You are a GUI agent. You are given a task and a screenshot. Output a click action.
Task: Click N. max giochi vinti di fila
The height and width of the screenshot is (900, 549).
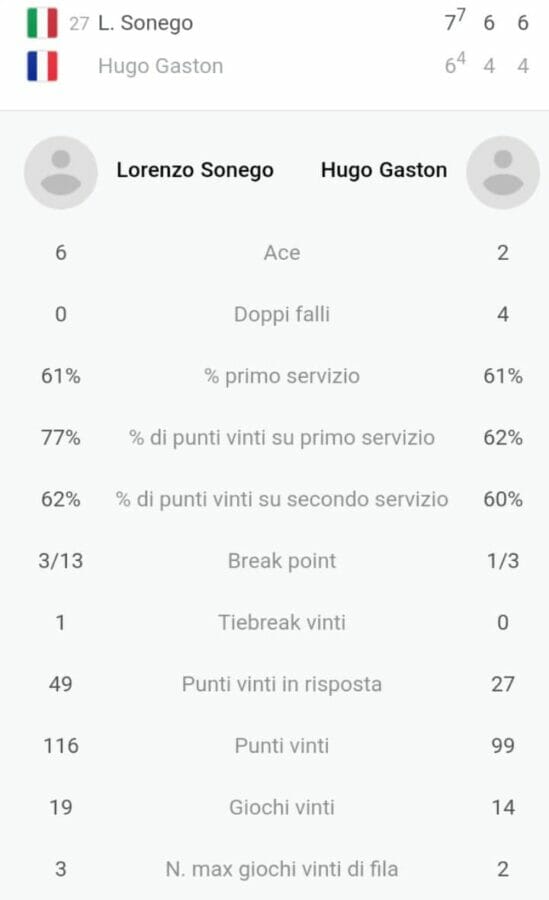(281, 869)
